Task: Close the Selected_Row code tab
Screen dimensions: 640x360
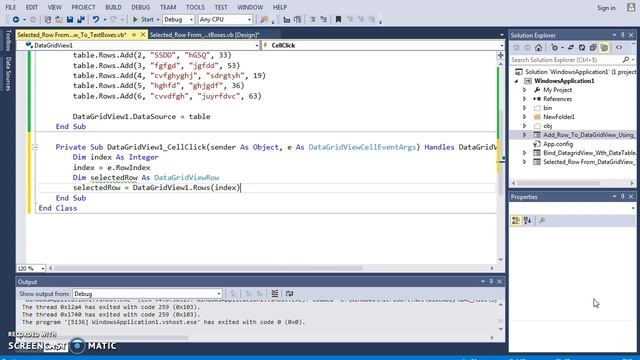Action: click(x=143, y=35)
